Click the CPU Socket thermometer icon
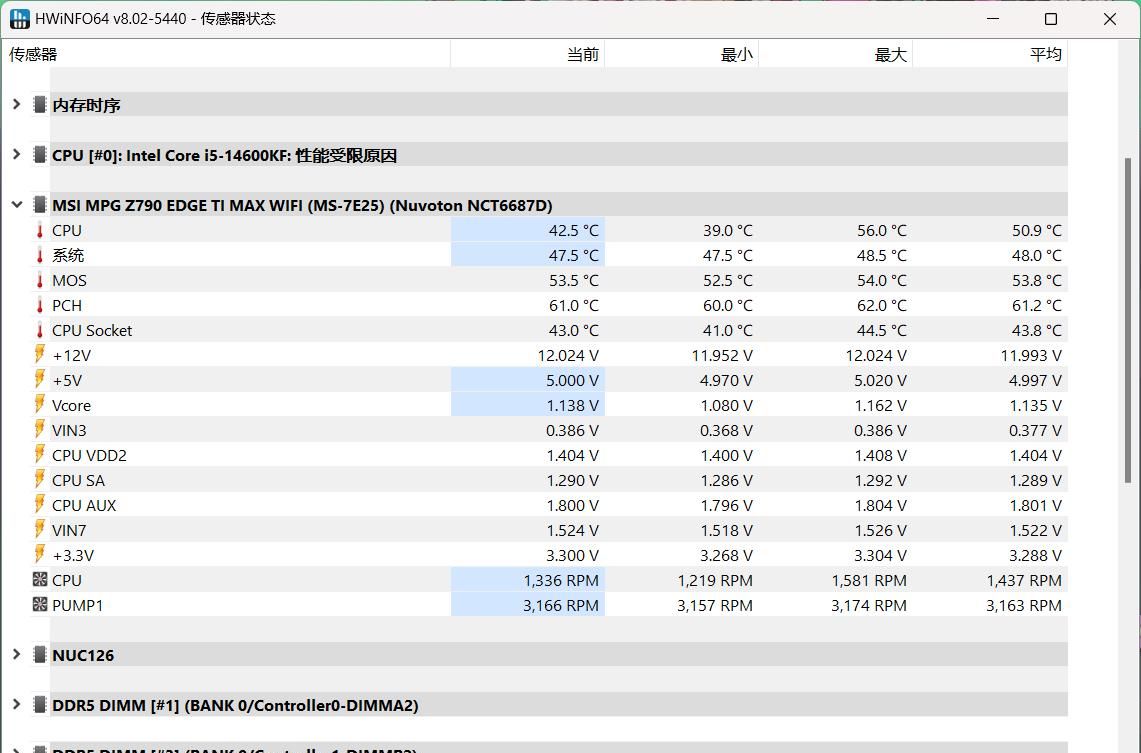The height and width of the screenshot is (753, 1141). click(39, 330)
